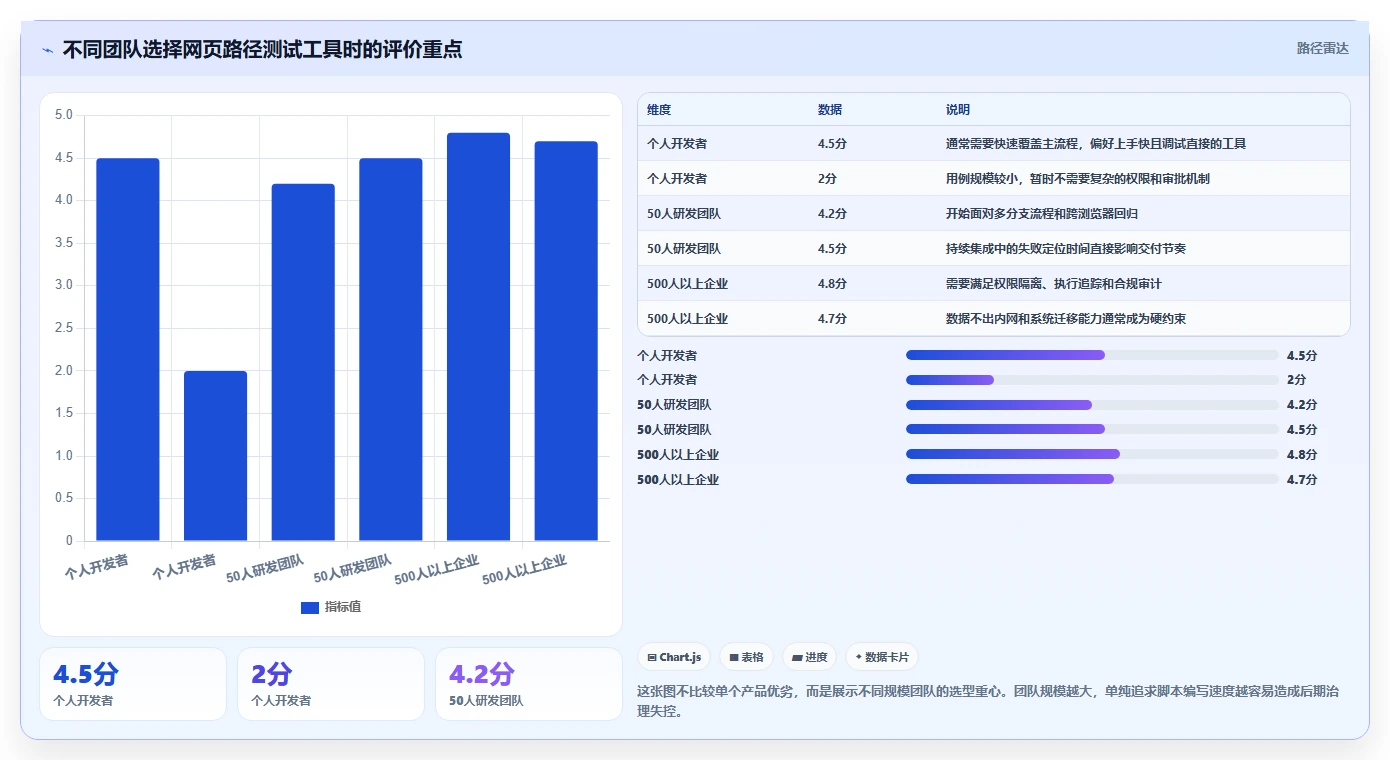Click the title 不同团队选择网页路径测试工具时的评价重点
The image size is (1390, 760).
click(262, 50)
